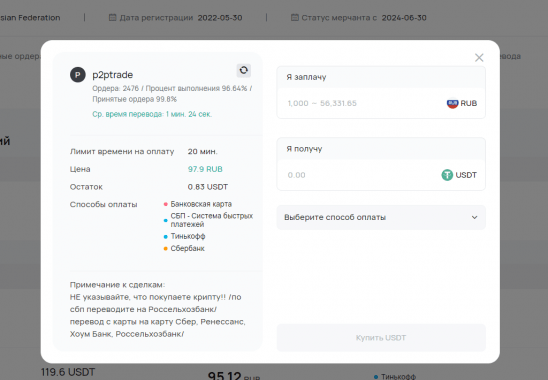Click the RUB flag icon
548x380 pixels.
(452, 103)
